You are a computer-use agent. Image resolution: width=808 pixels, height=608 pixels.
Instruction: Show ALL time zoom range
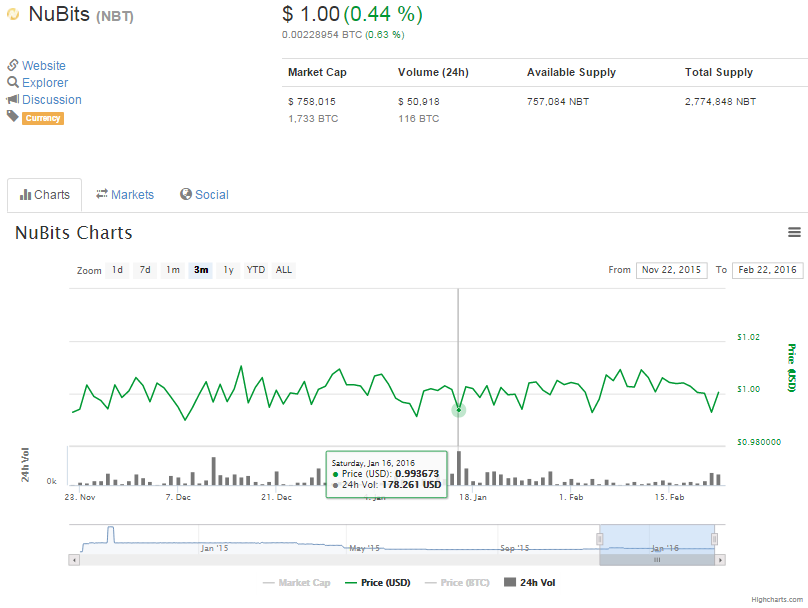click(x=283, y=270)
